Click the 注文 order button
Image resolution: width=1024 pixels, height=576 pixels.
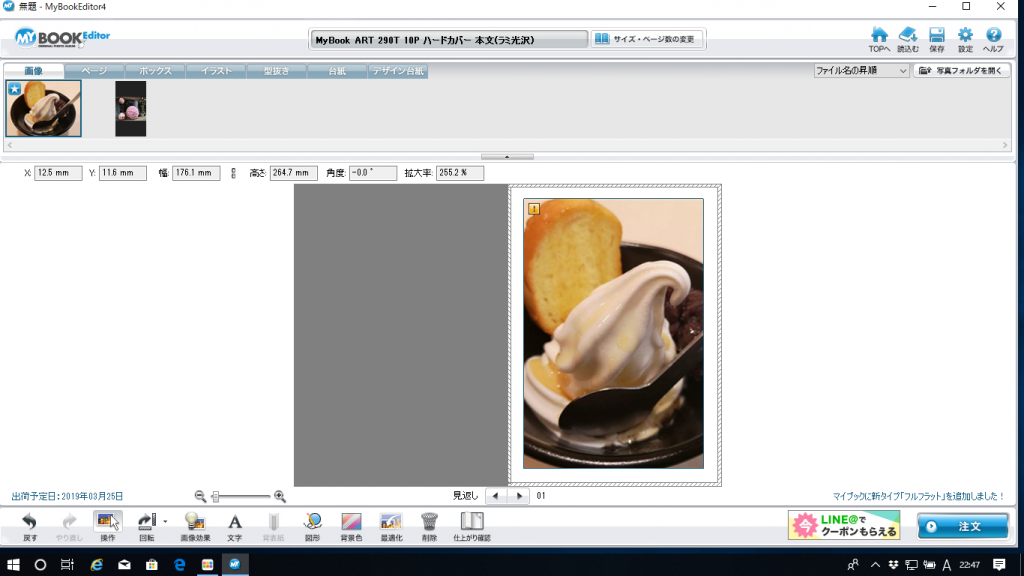[962, 526]
